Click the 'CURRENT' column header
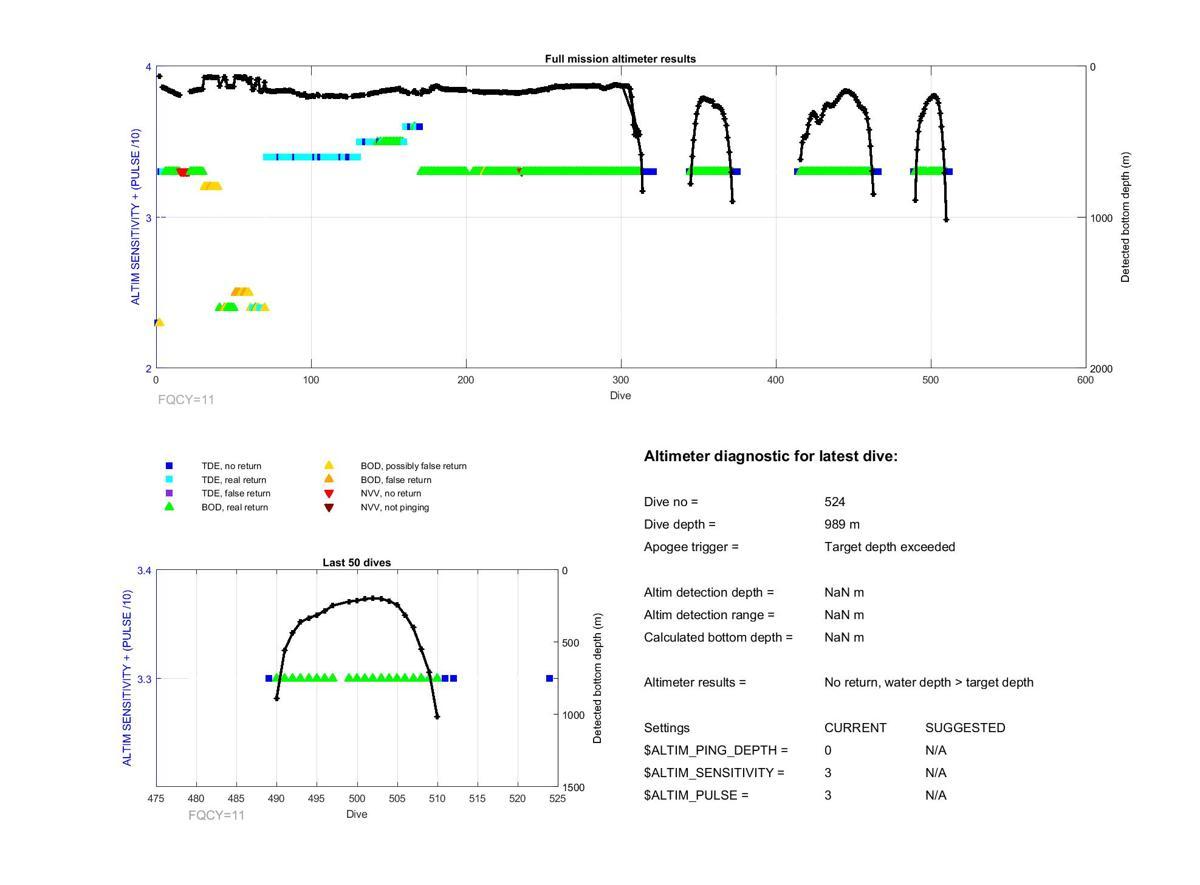Viewport: 1200px width, 885px height. 855,728
